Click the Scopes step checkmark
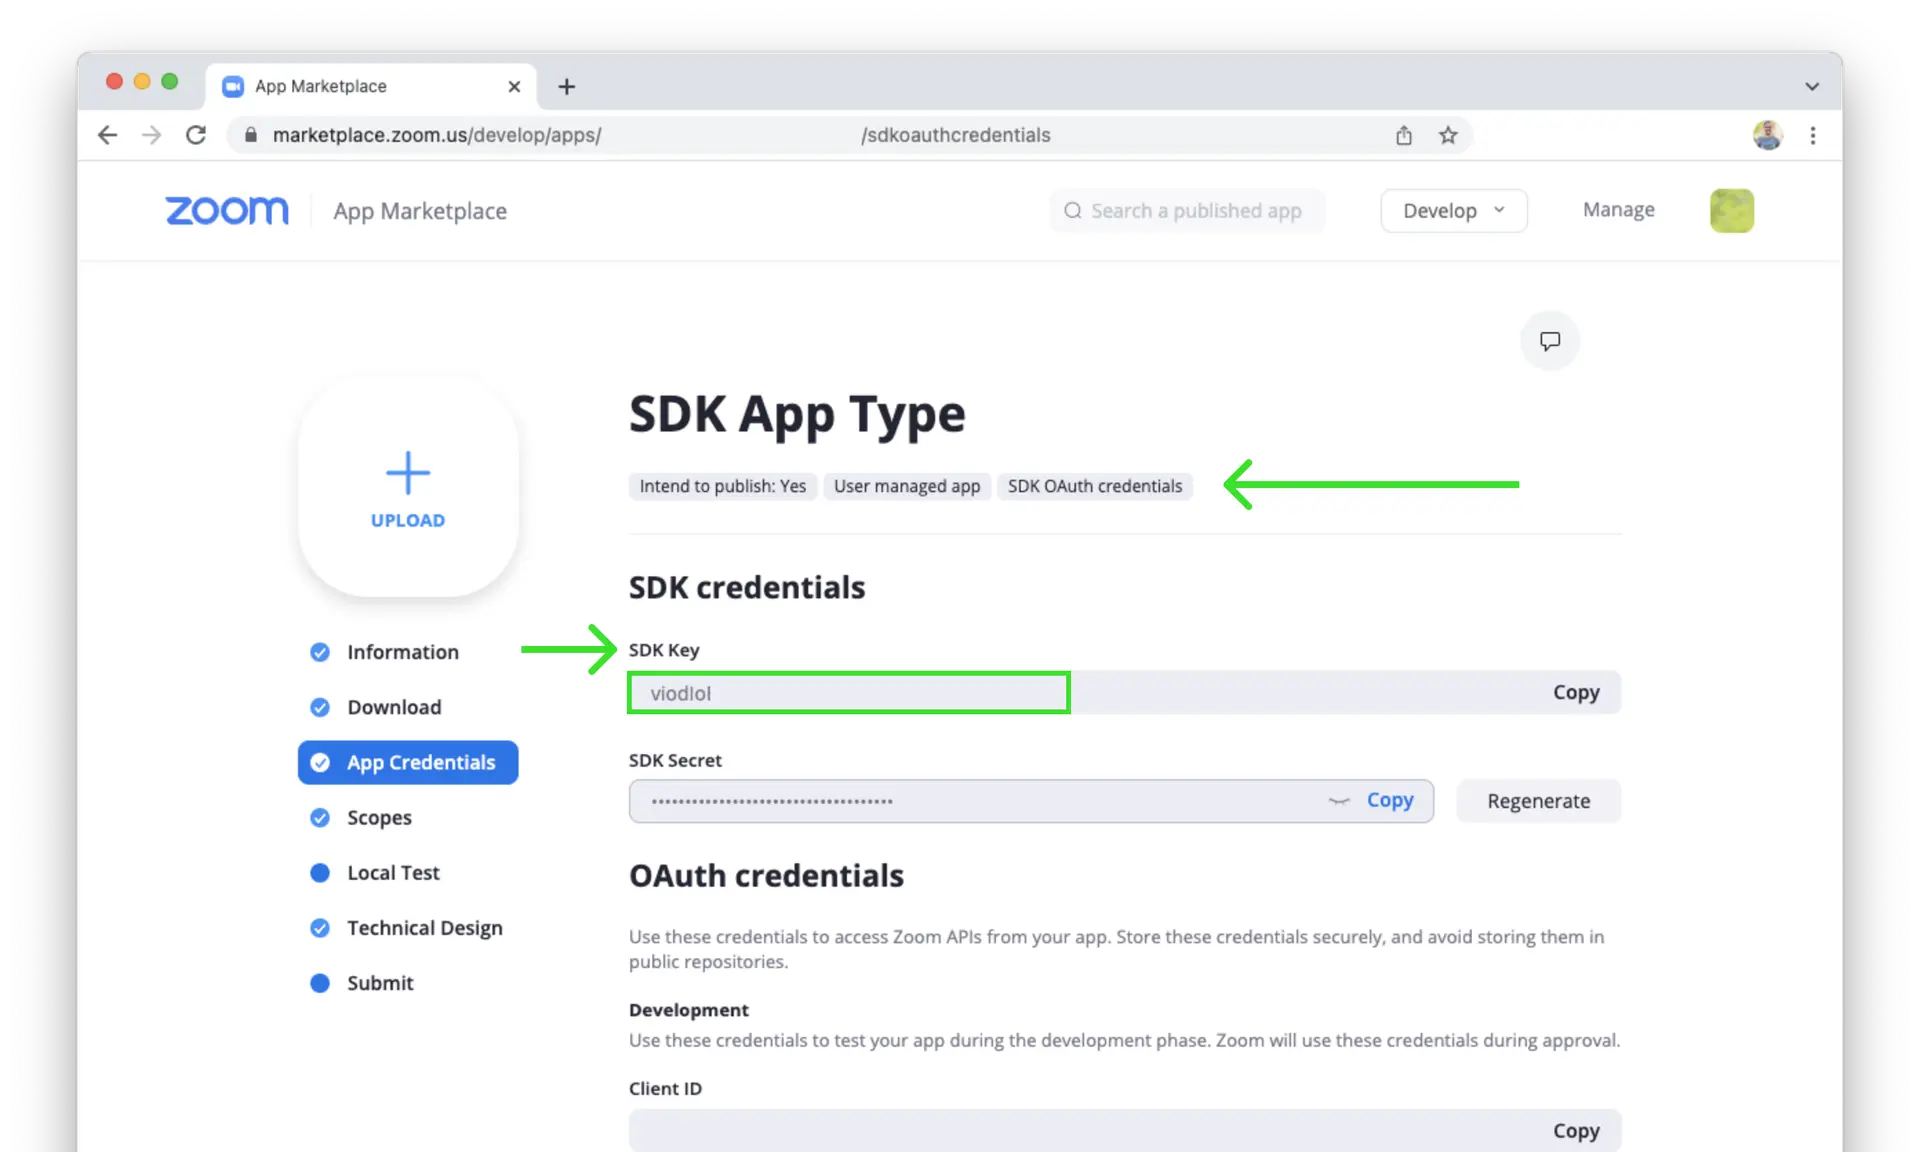1920x1152 pixels. 319,817
